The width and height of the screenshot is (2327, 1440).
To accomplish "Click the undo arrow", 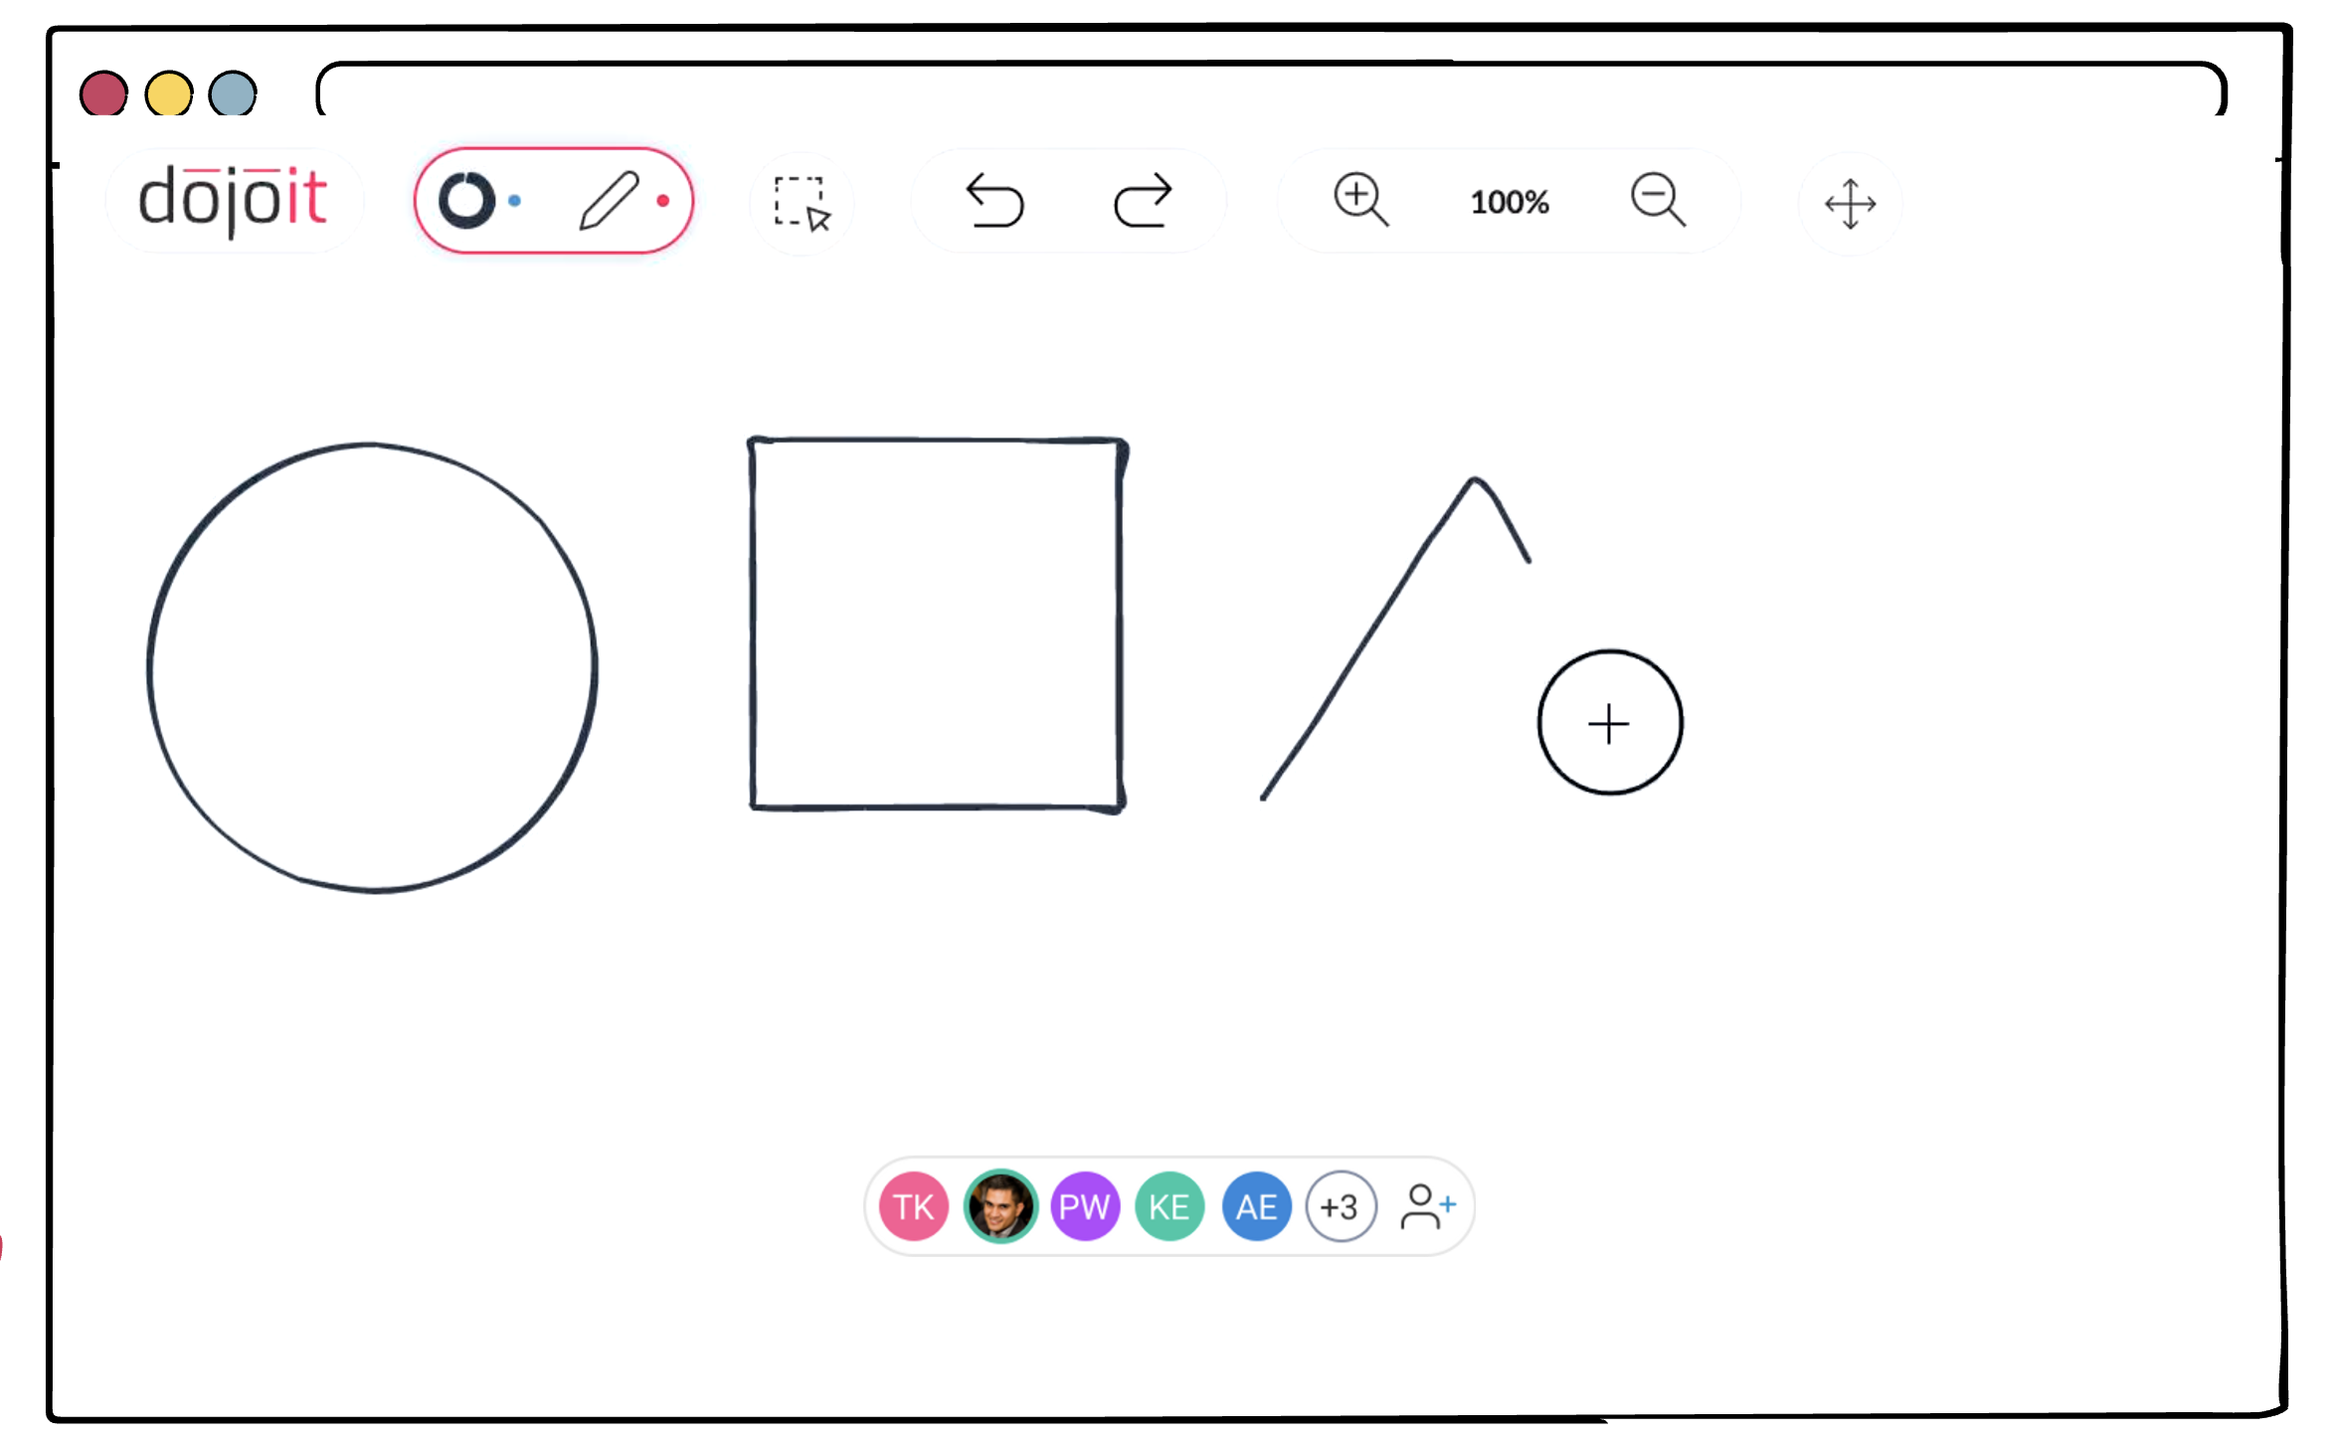I will tap(994, 201).
